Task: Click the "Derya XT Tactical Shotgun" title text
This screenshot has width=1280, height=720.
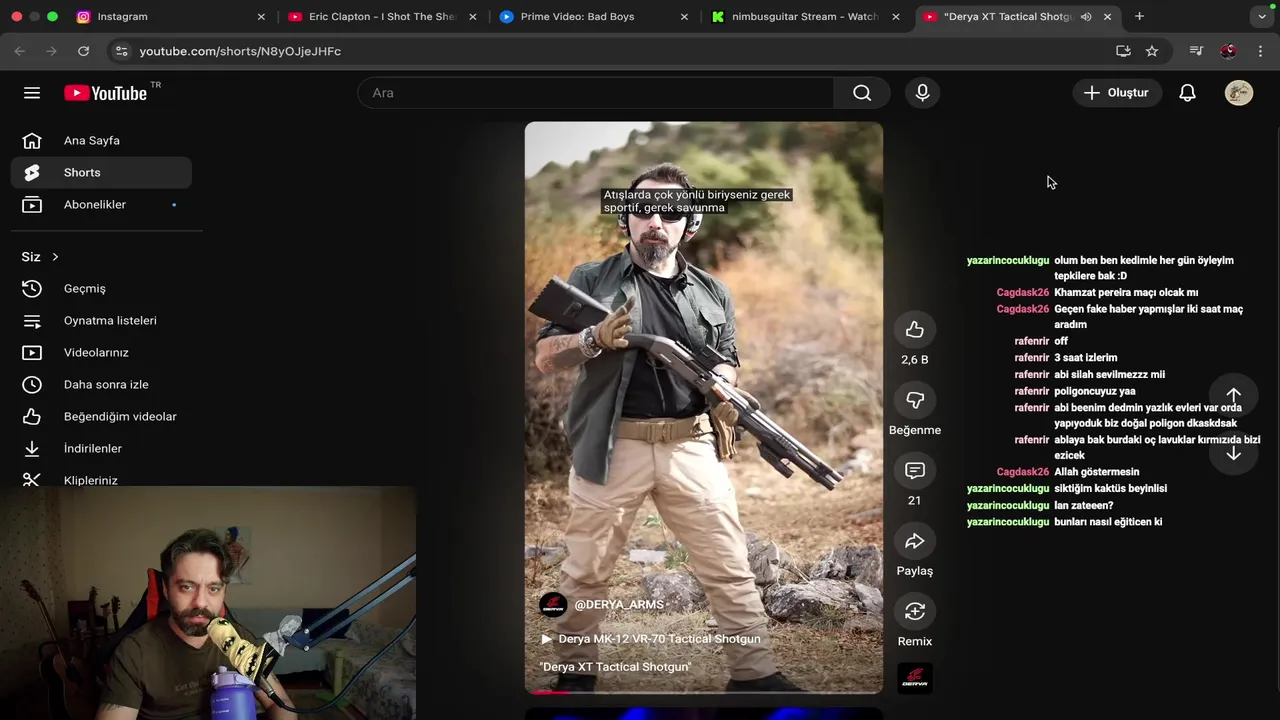Action: 615,667
